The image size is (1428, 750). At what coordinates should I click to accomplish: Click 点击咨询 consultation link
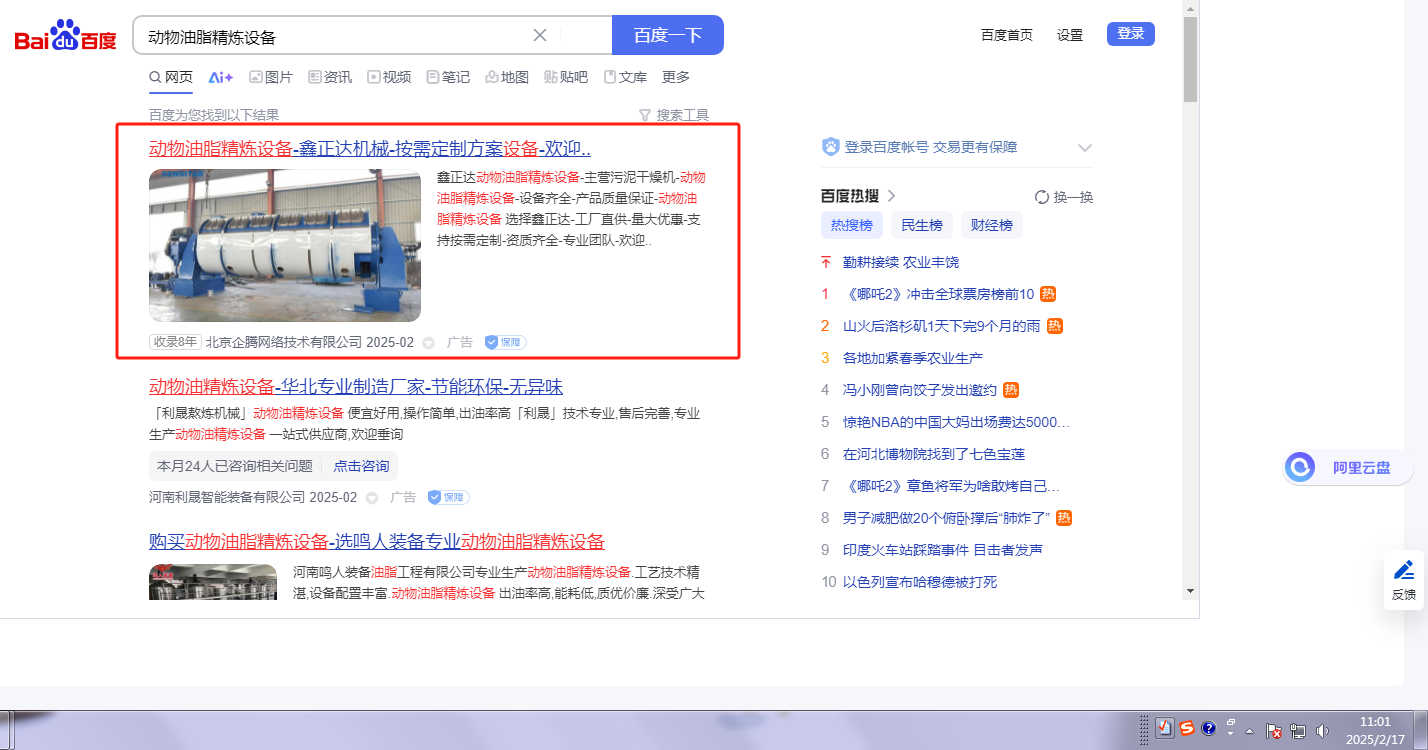click(361, 466)
